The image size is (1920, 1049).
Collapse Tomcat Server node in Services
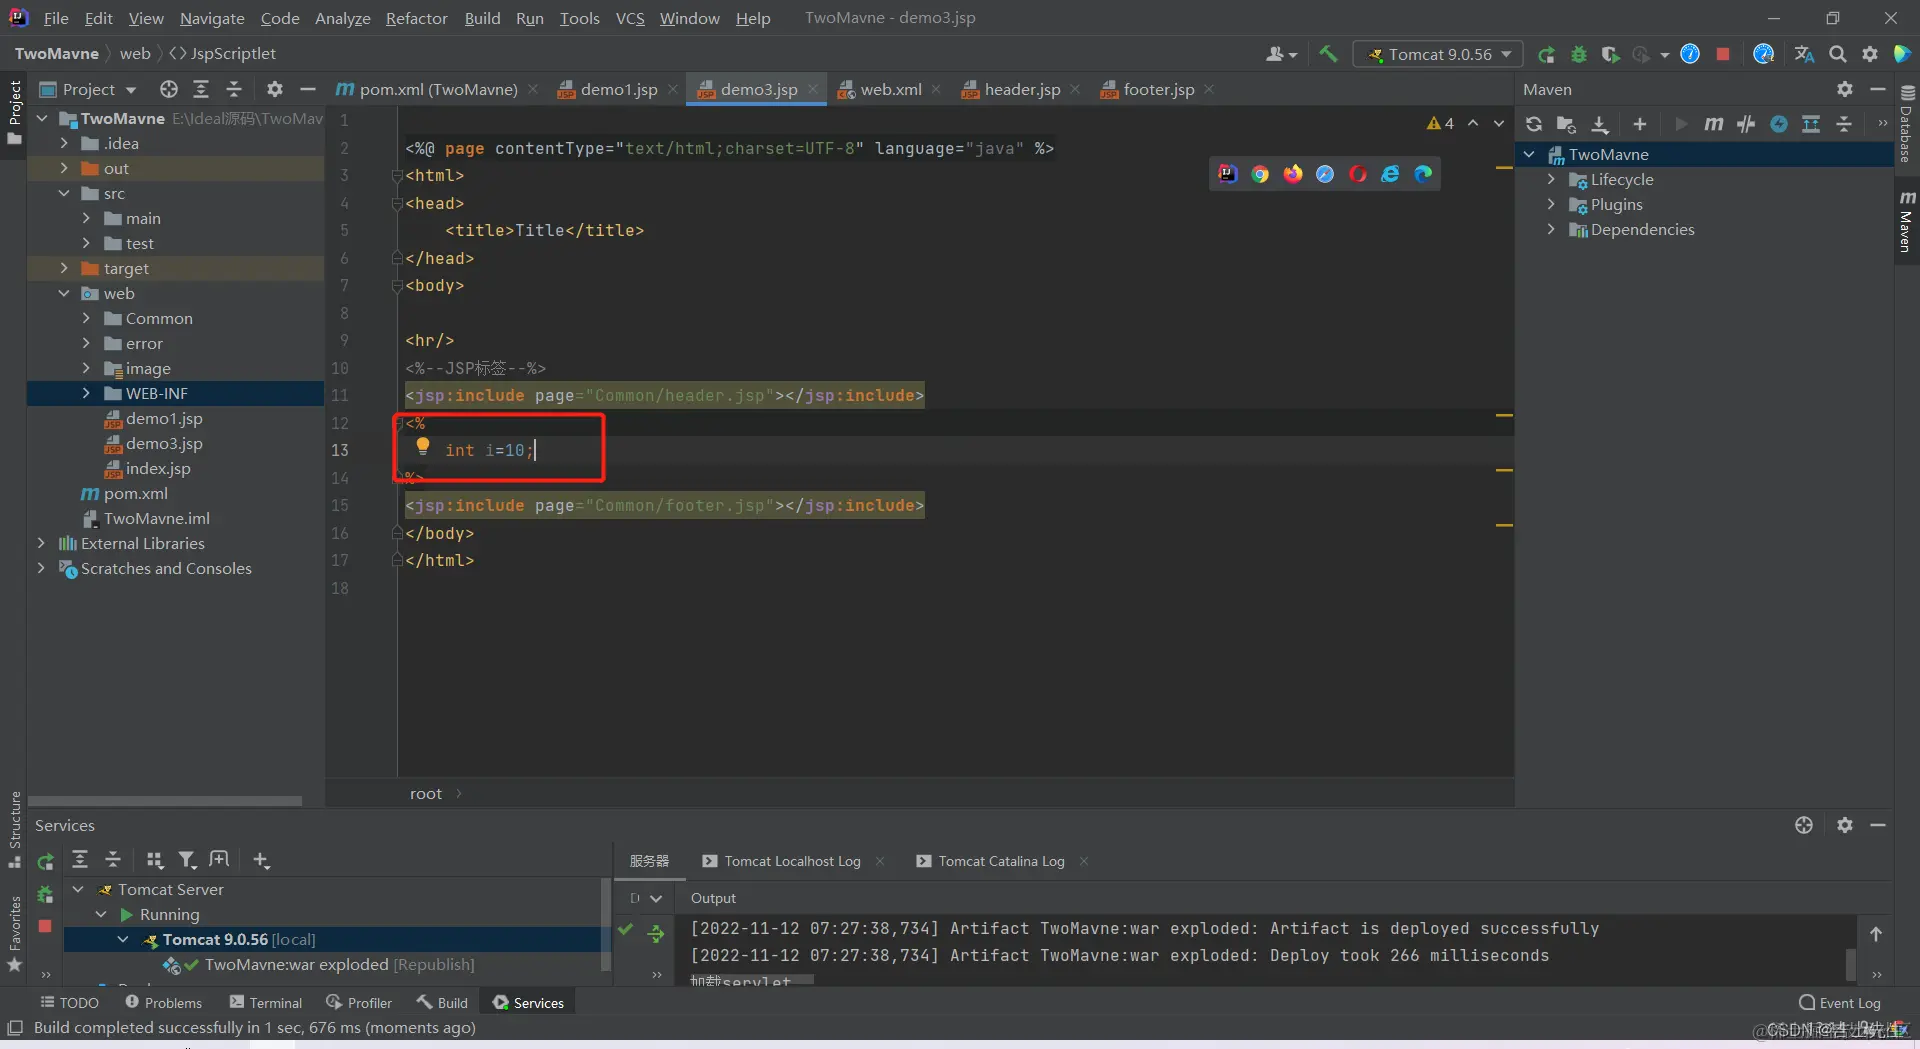[x=78, y=889]
